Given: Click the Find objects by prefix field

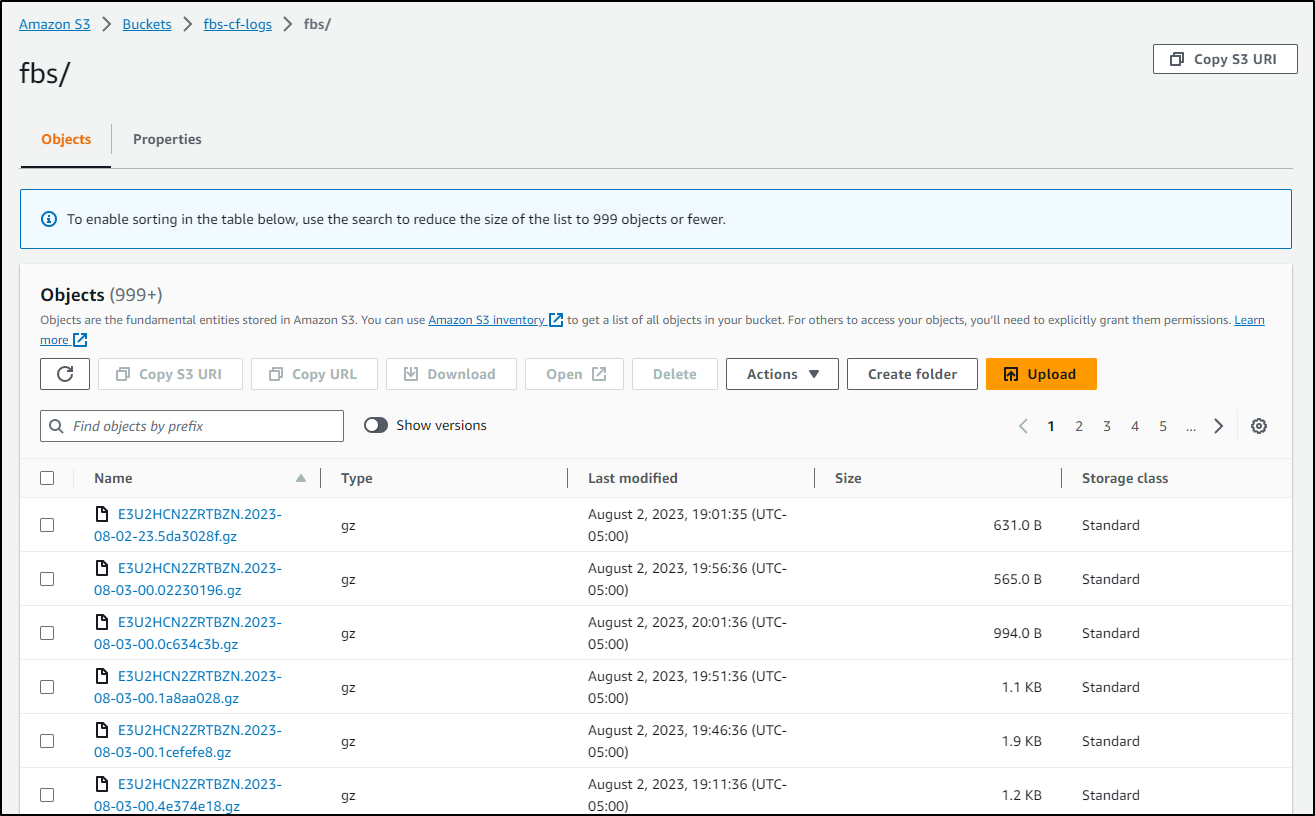Looking at the screenshot, I should pos(192,426).
